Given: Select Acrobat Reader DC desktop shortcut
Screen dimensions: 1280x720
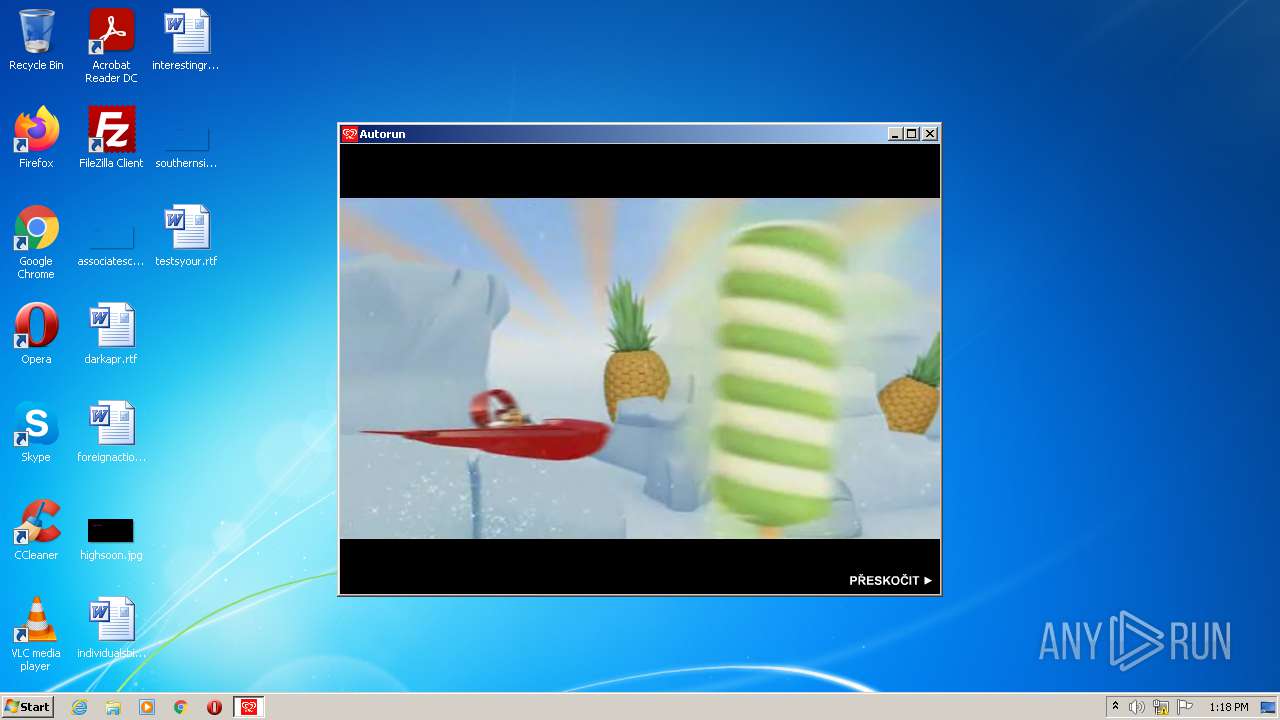Looking at the screenshot, I should [111, 46].
